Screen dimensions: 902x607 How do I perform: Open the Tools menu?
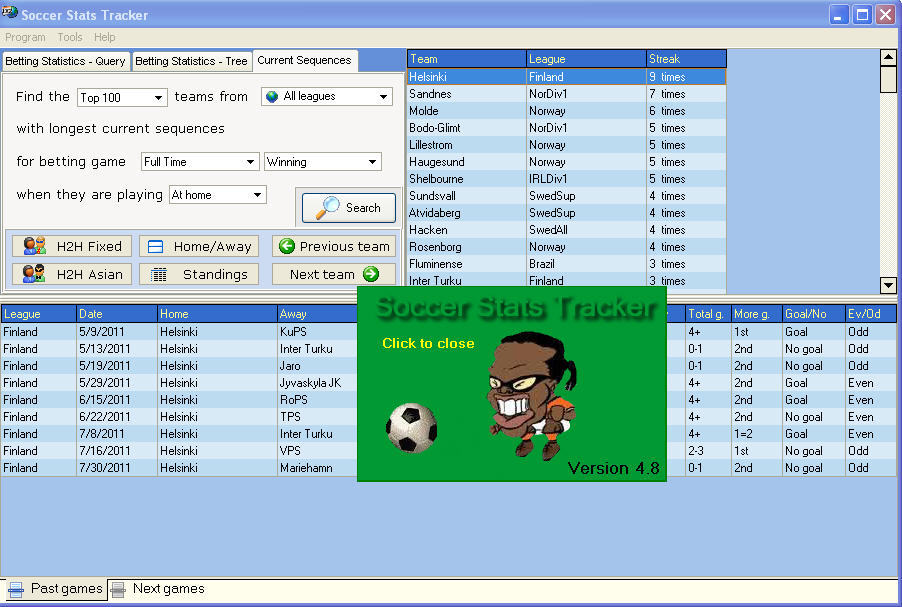click(70, 37)
